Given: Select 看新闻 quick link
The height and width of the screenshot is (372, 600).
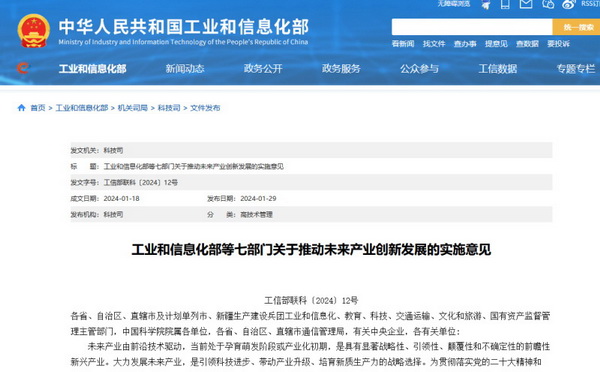Looking at the screenshot, I should 403,44.
